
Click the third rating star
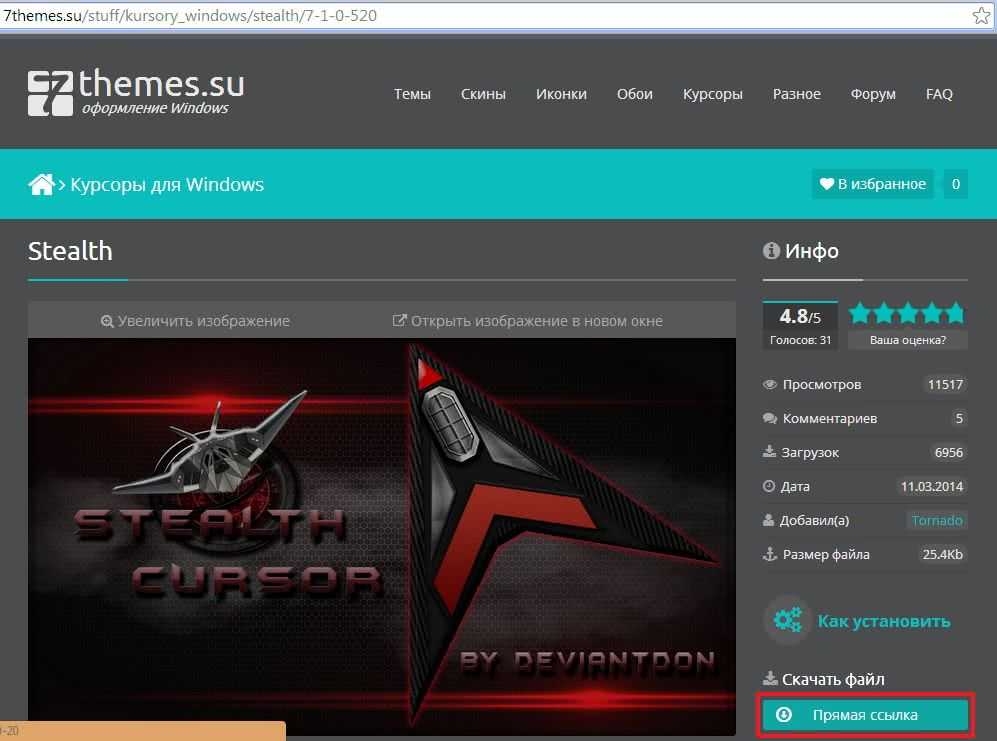point(908,313)
